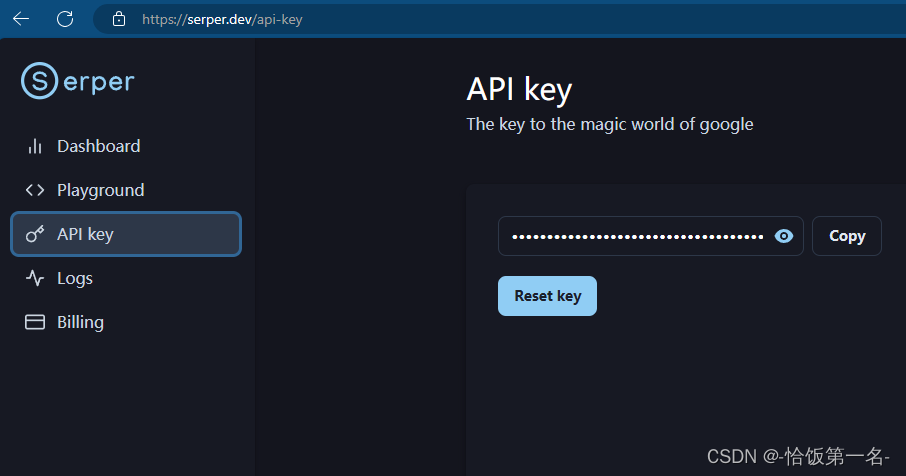Click 'The key to the magic world of google'

(610, 124)
